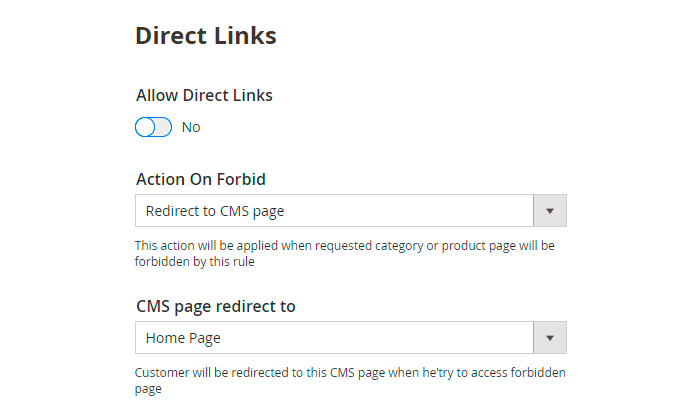Open the Action On Forbid dropdown

click(x=350, y=211)
